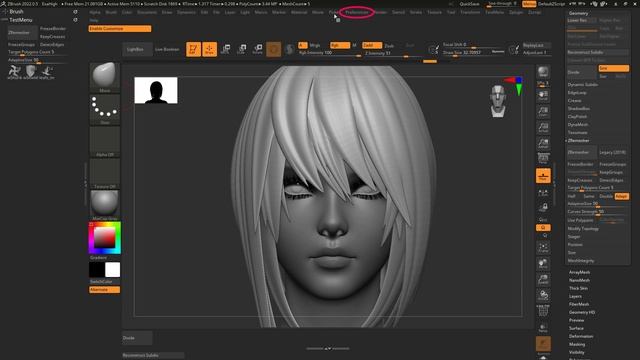Click the Divide button in Geometry panel
The width and height of the screenshot is (640, 360).
(582, 72)
